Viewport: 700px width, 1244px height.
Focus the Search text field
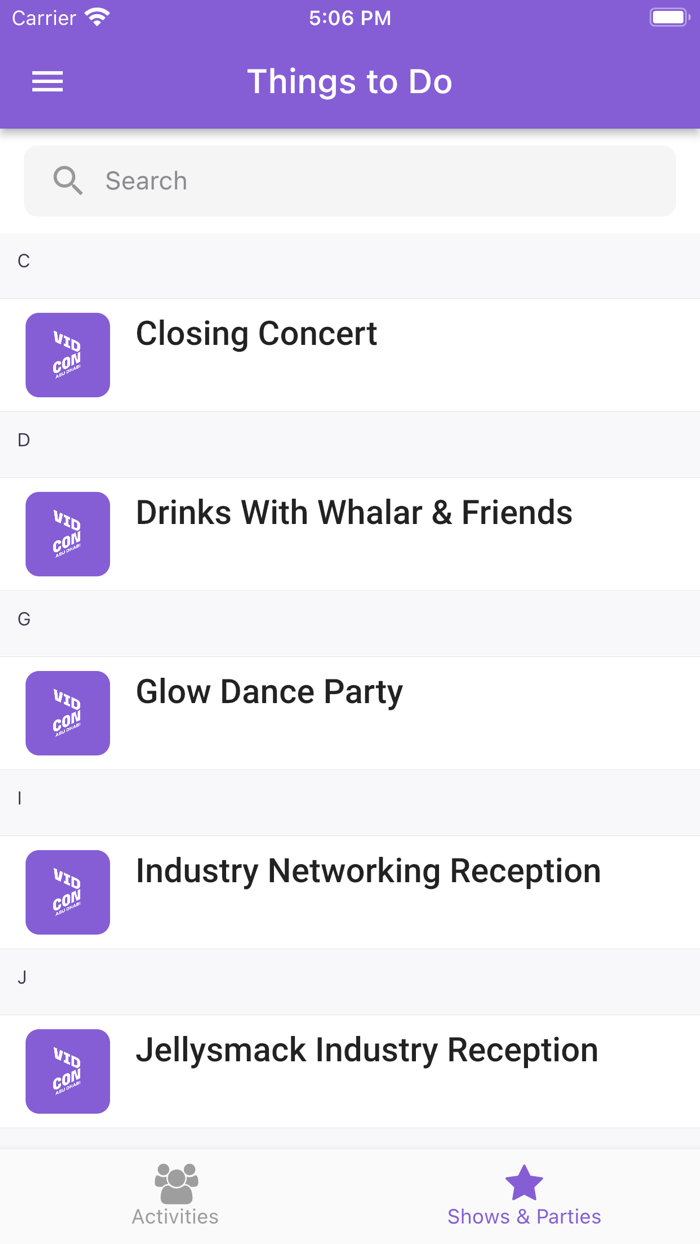pyautogui.click(x=380, y=181)
